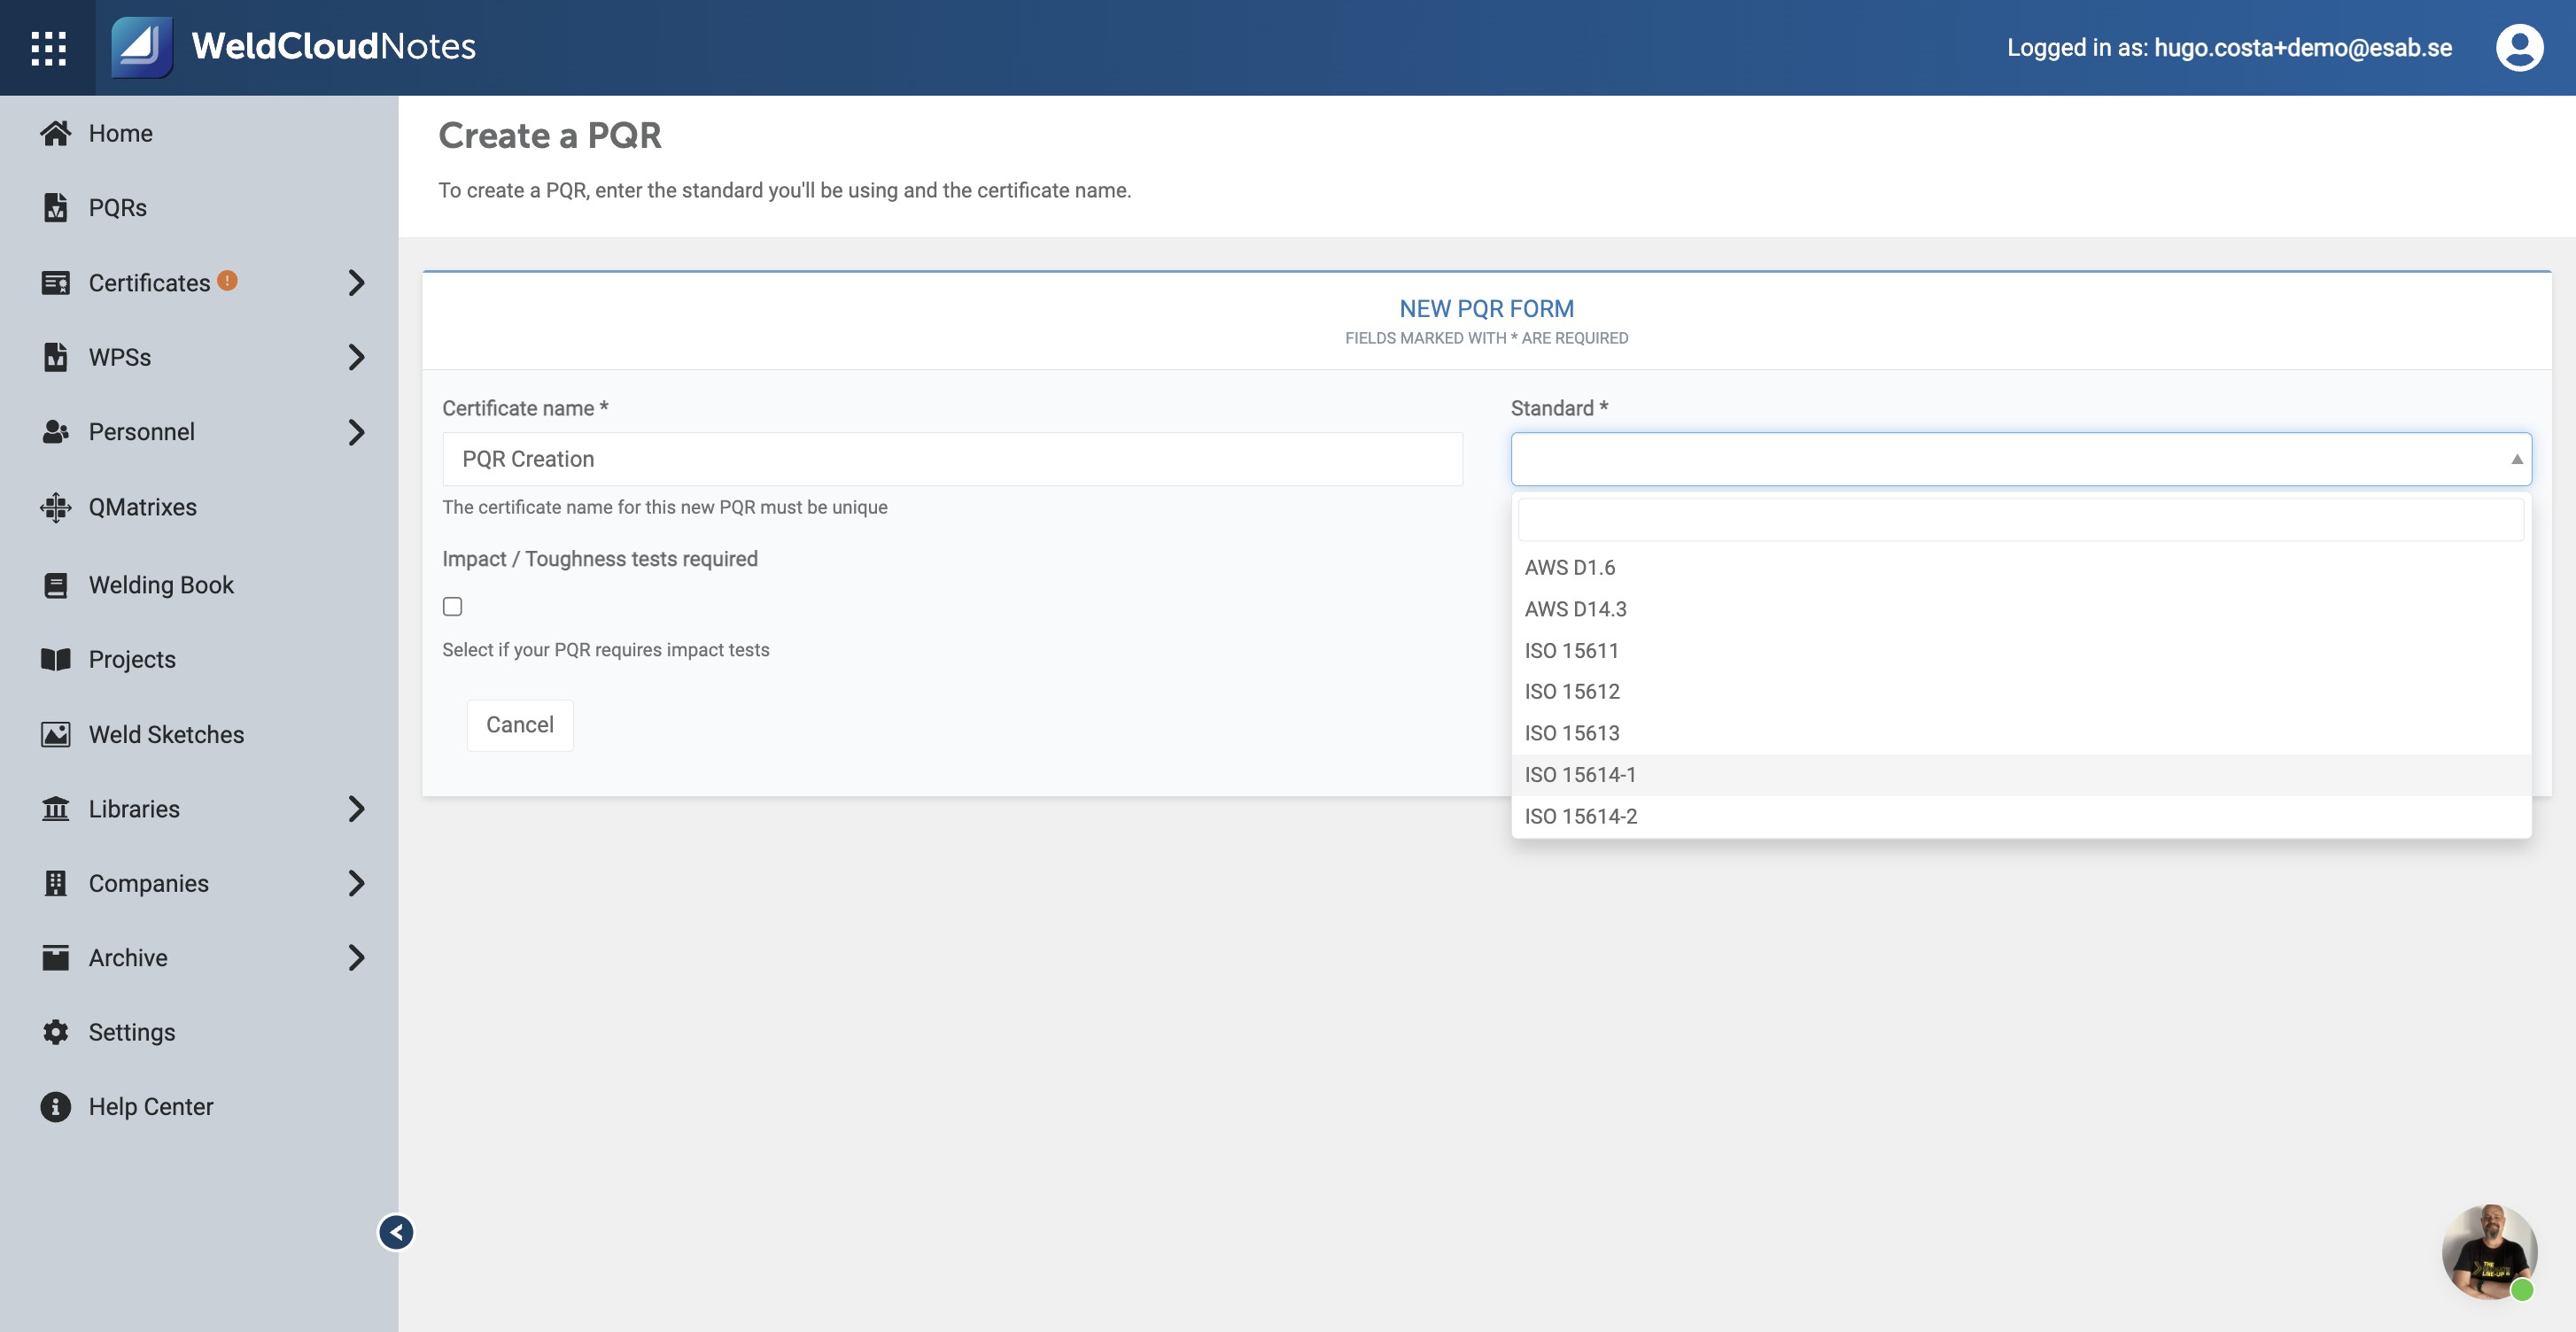Click the Standard dropdown search box
2576x1332 pixels.
pyautogui.click(x=2020, y=520)
